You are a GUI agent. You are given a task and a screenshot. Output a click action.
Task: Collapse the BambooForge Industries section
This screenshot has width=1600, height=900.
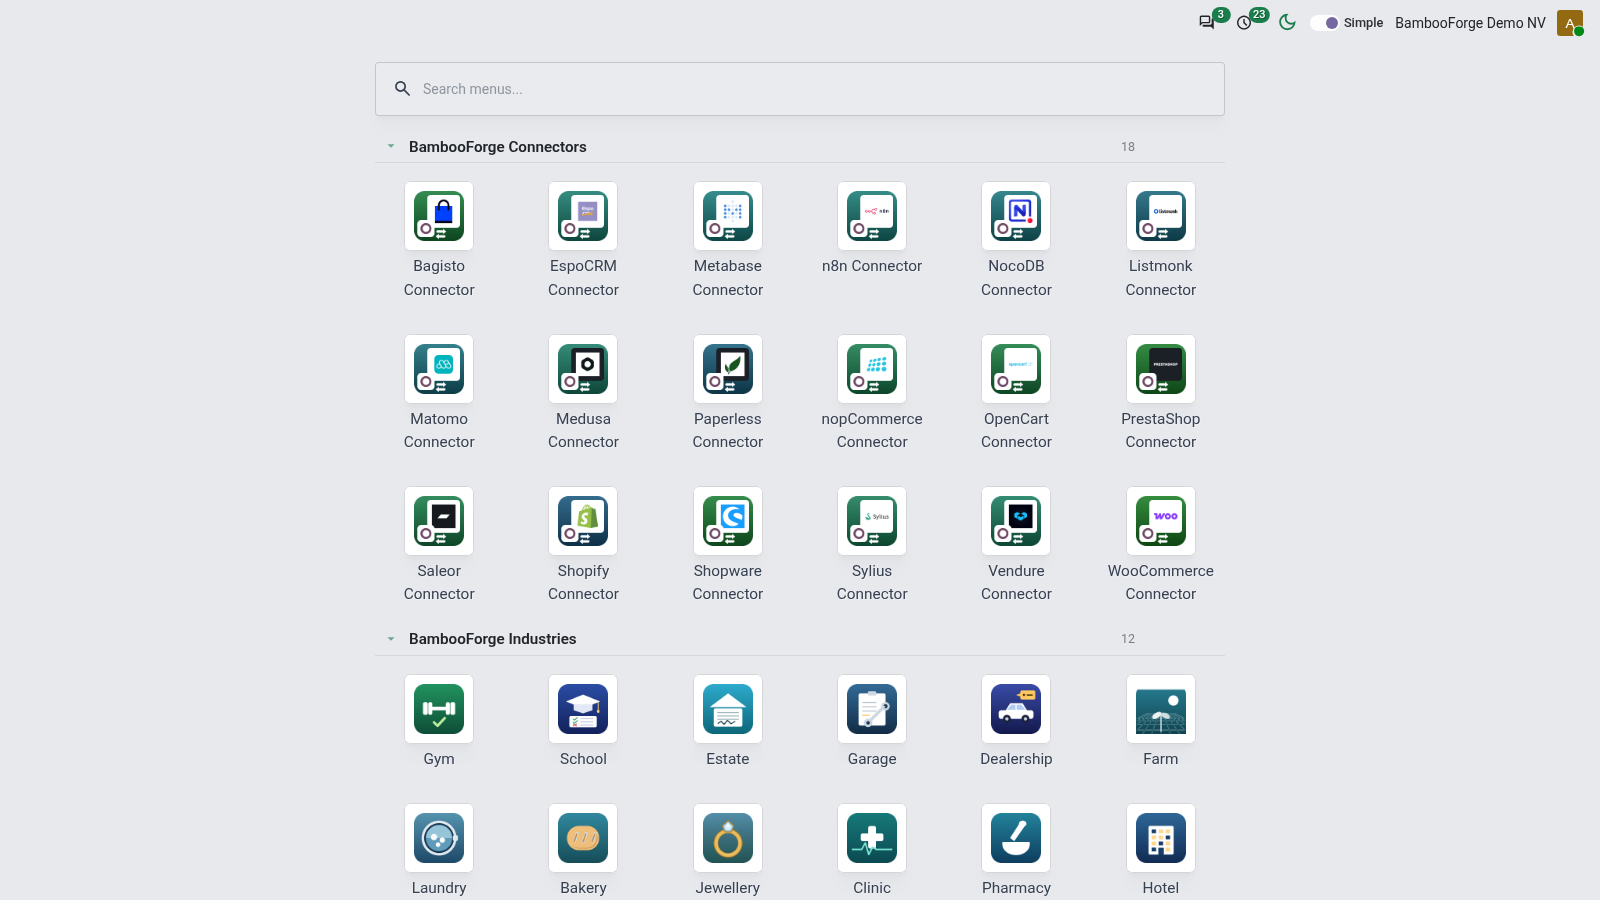(391, 638)
